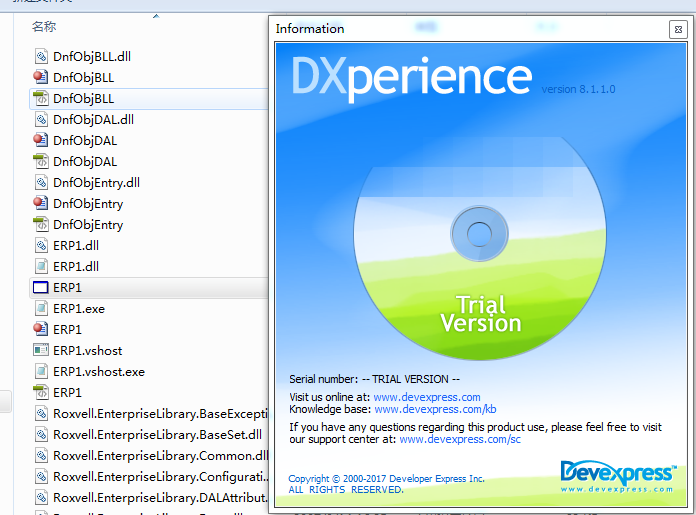Click the red-ball icon beside ERP1

pos(40,329)
